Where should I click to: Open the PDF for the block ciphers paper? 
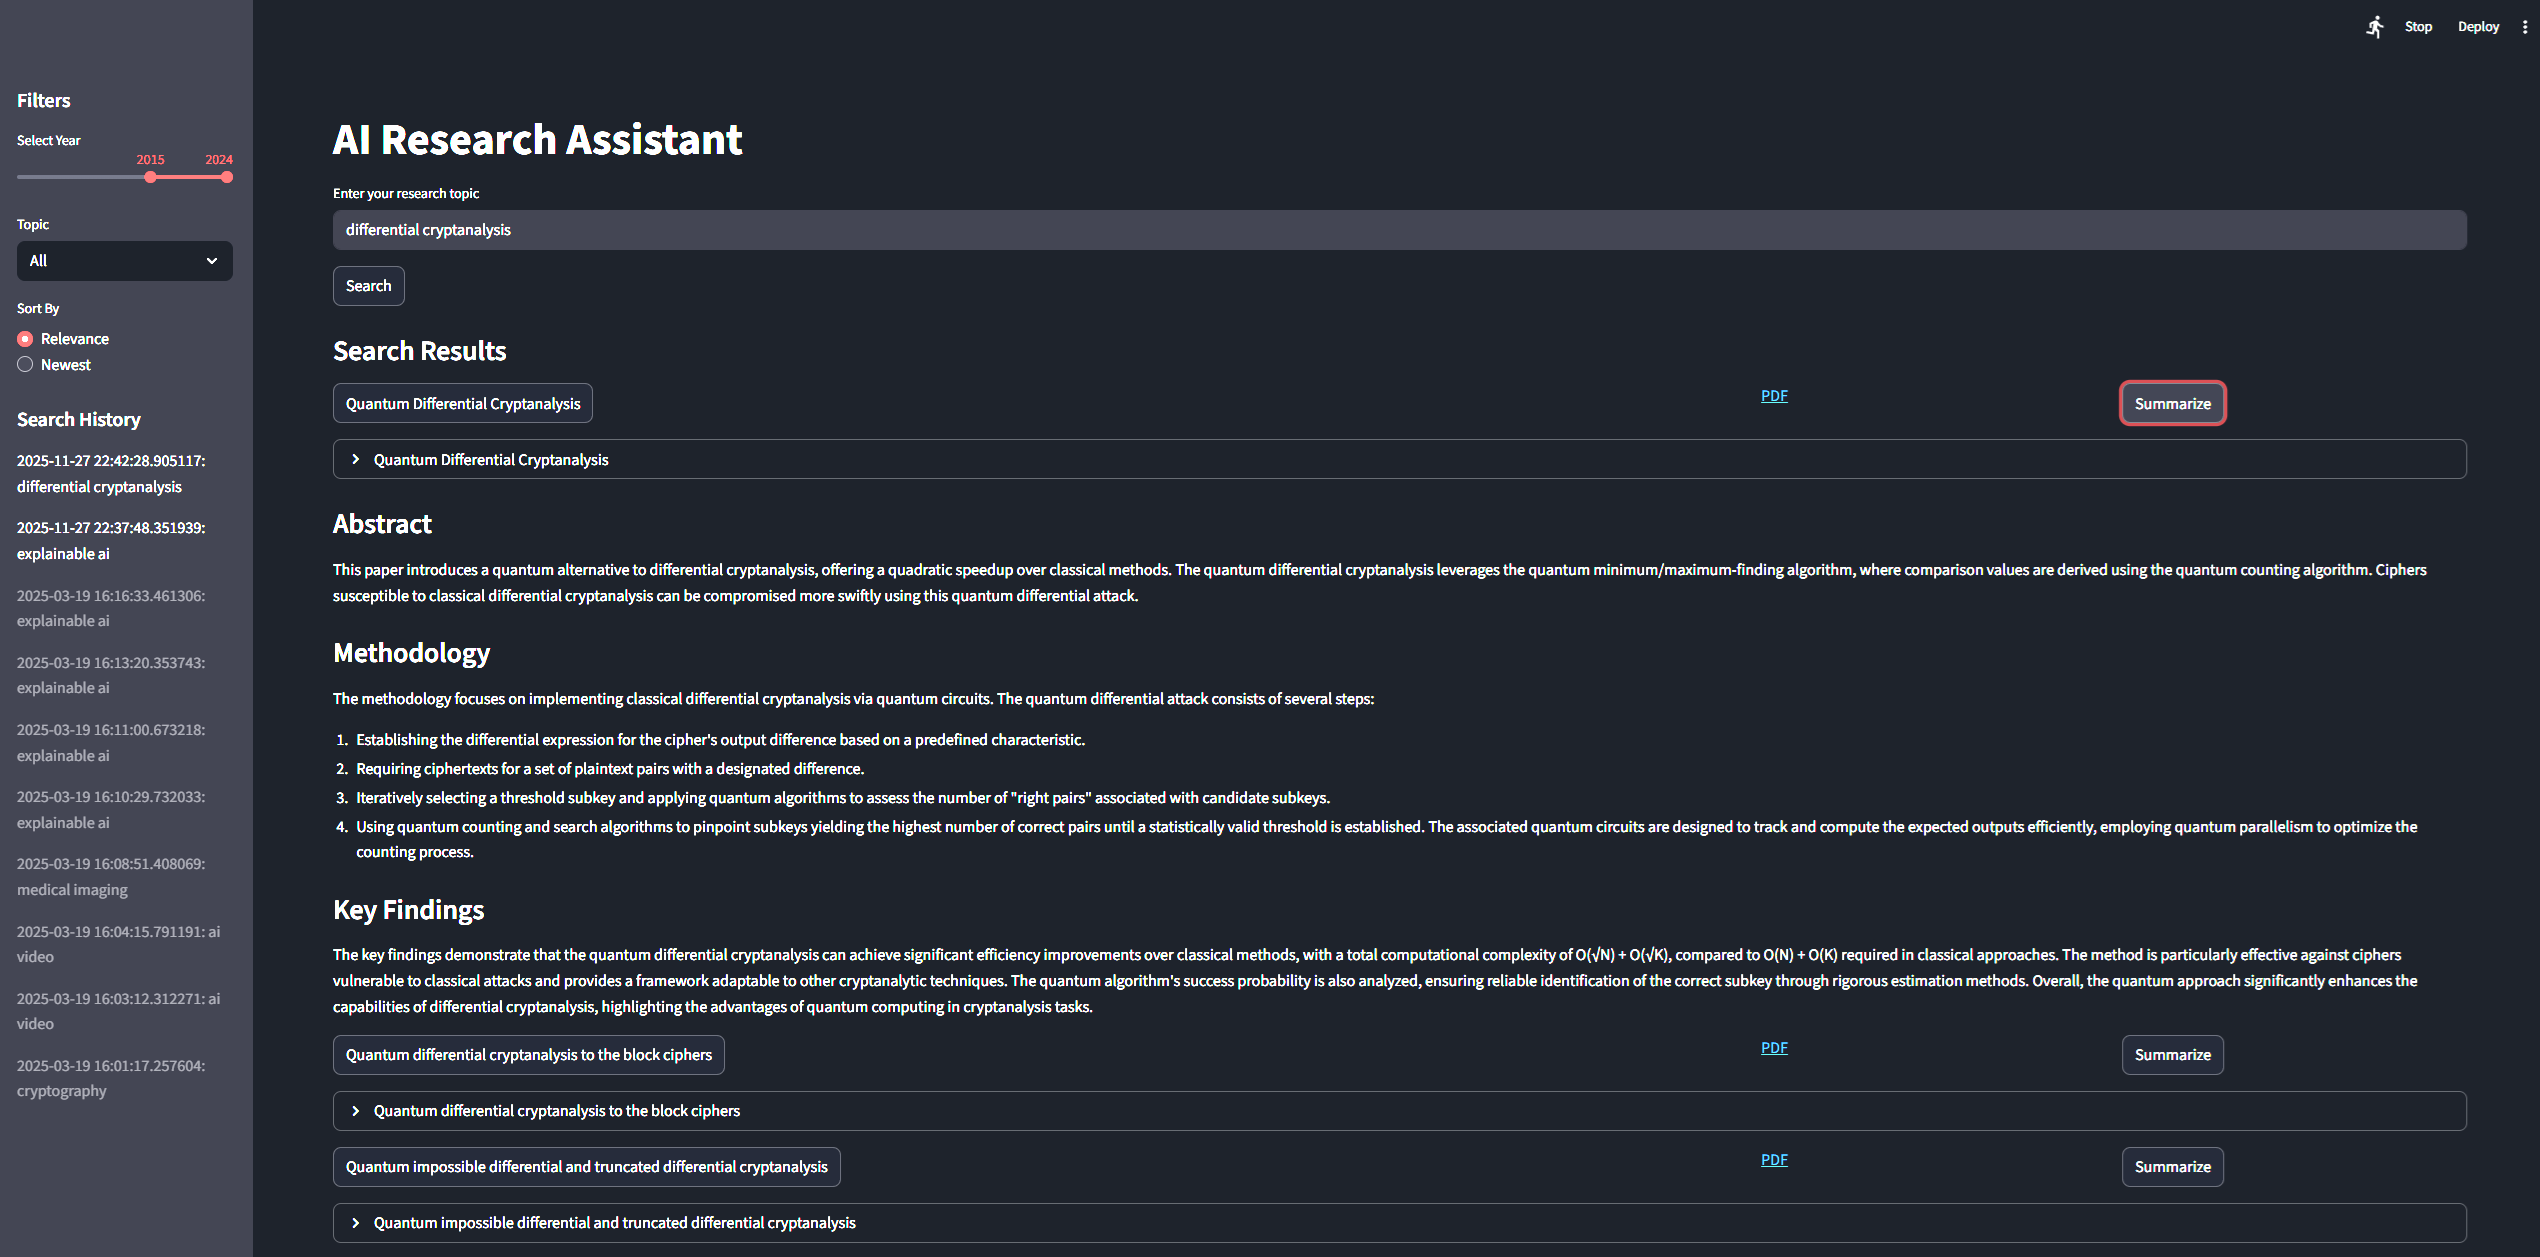click(x=1773, y=1047)
